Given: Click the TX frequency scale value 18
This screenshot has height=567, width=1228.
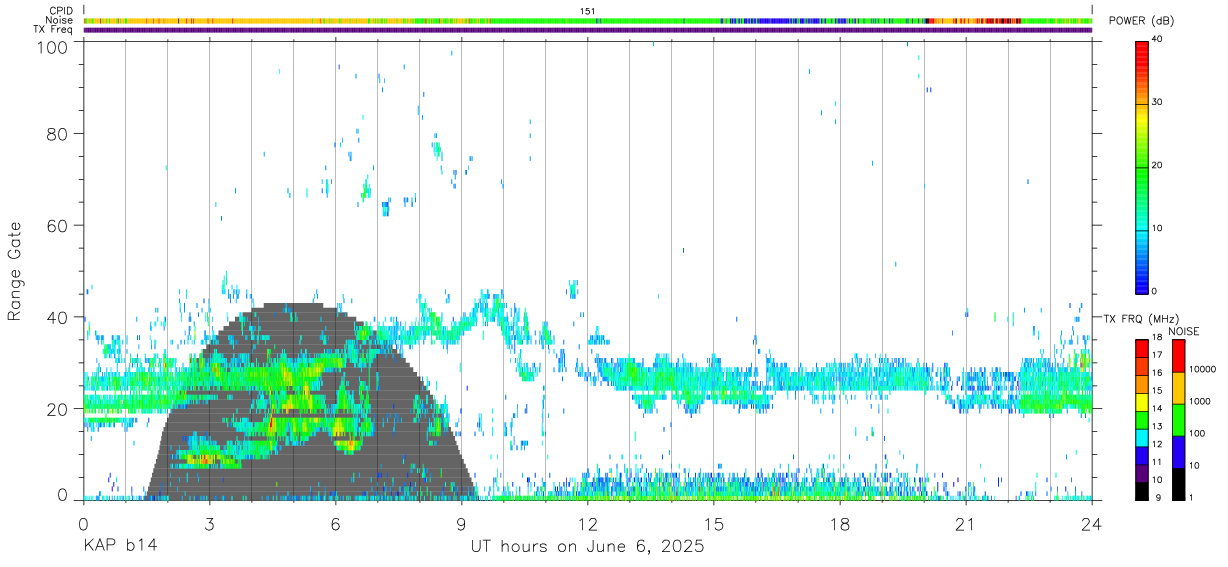Looking at the screenshot, I should pos(1157,337).
